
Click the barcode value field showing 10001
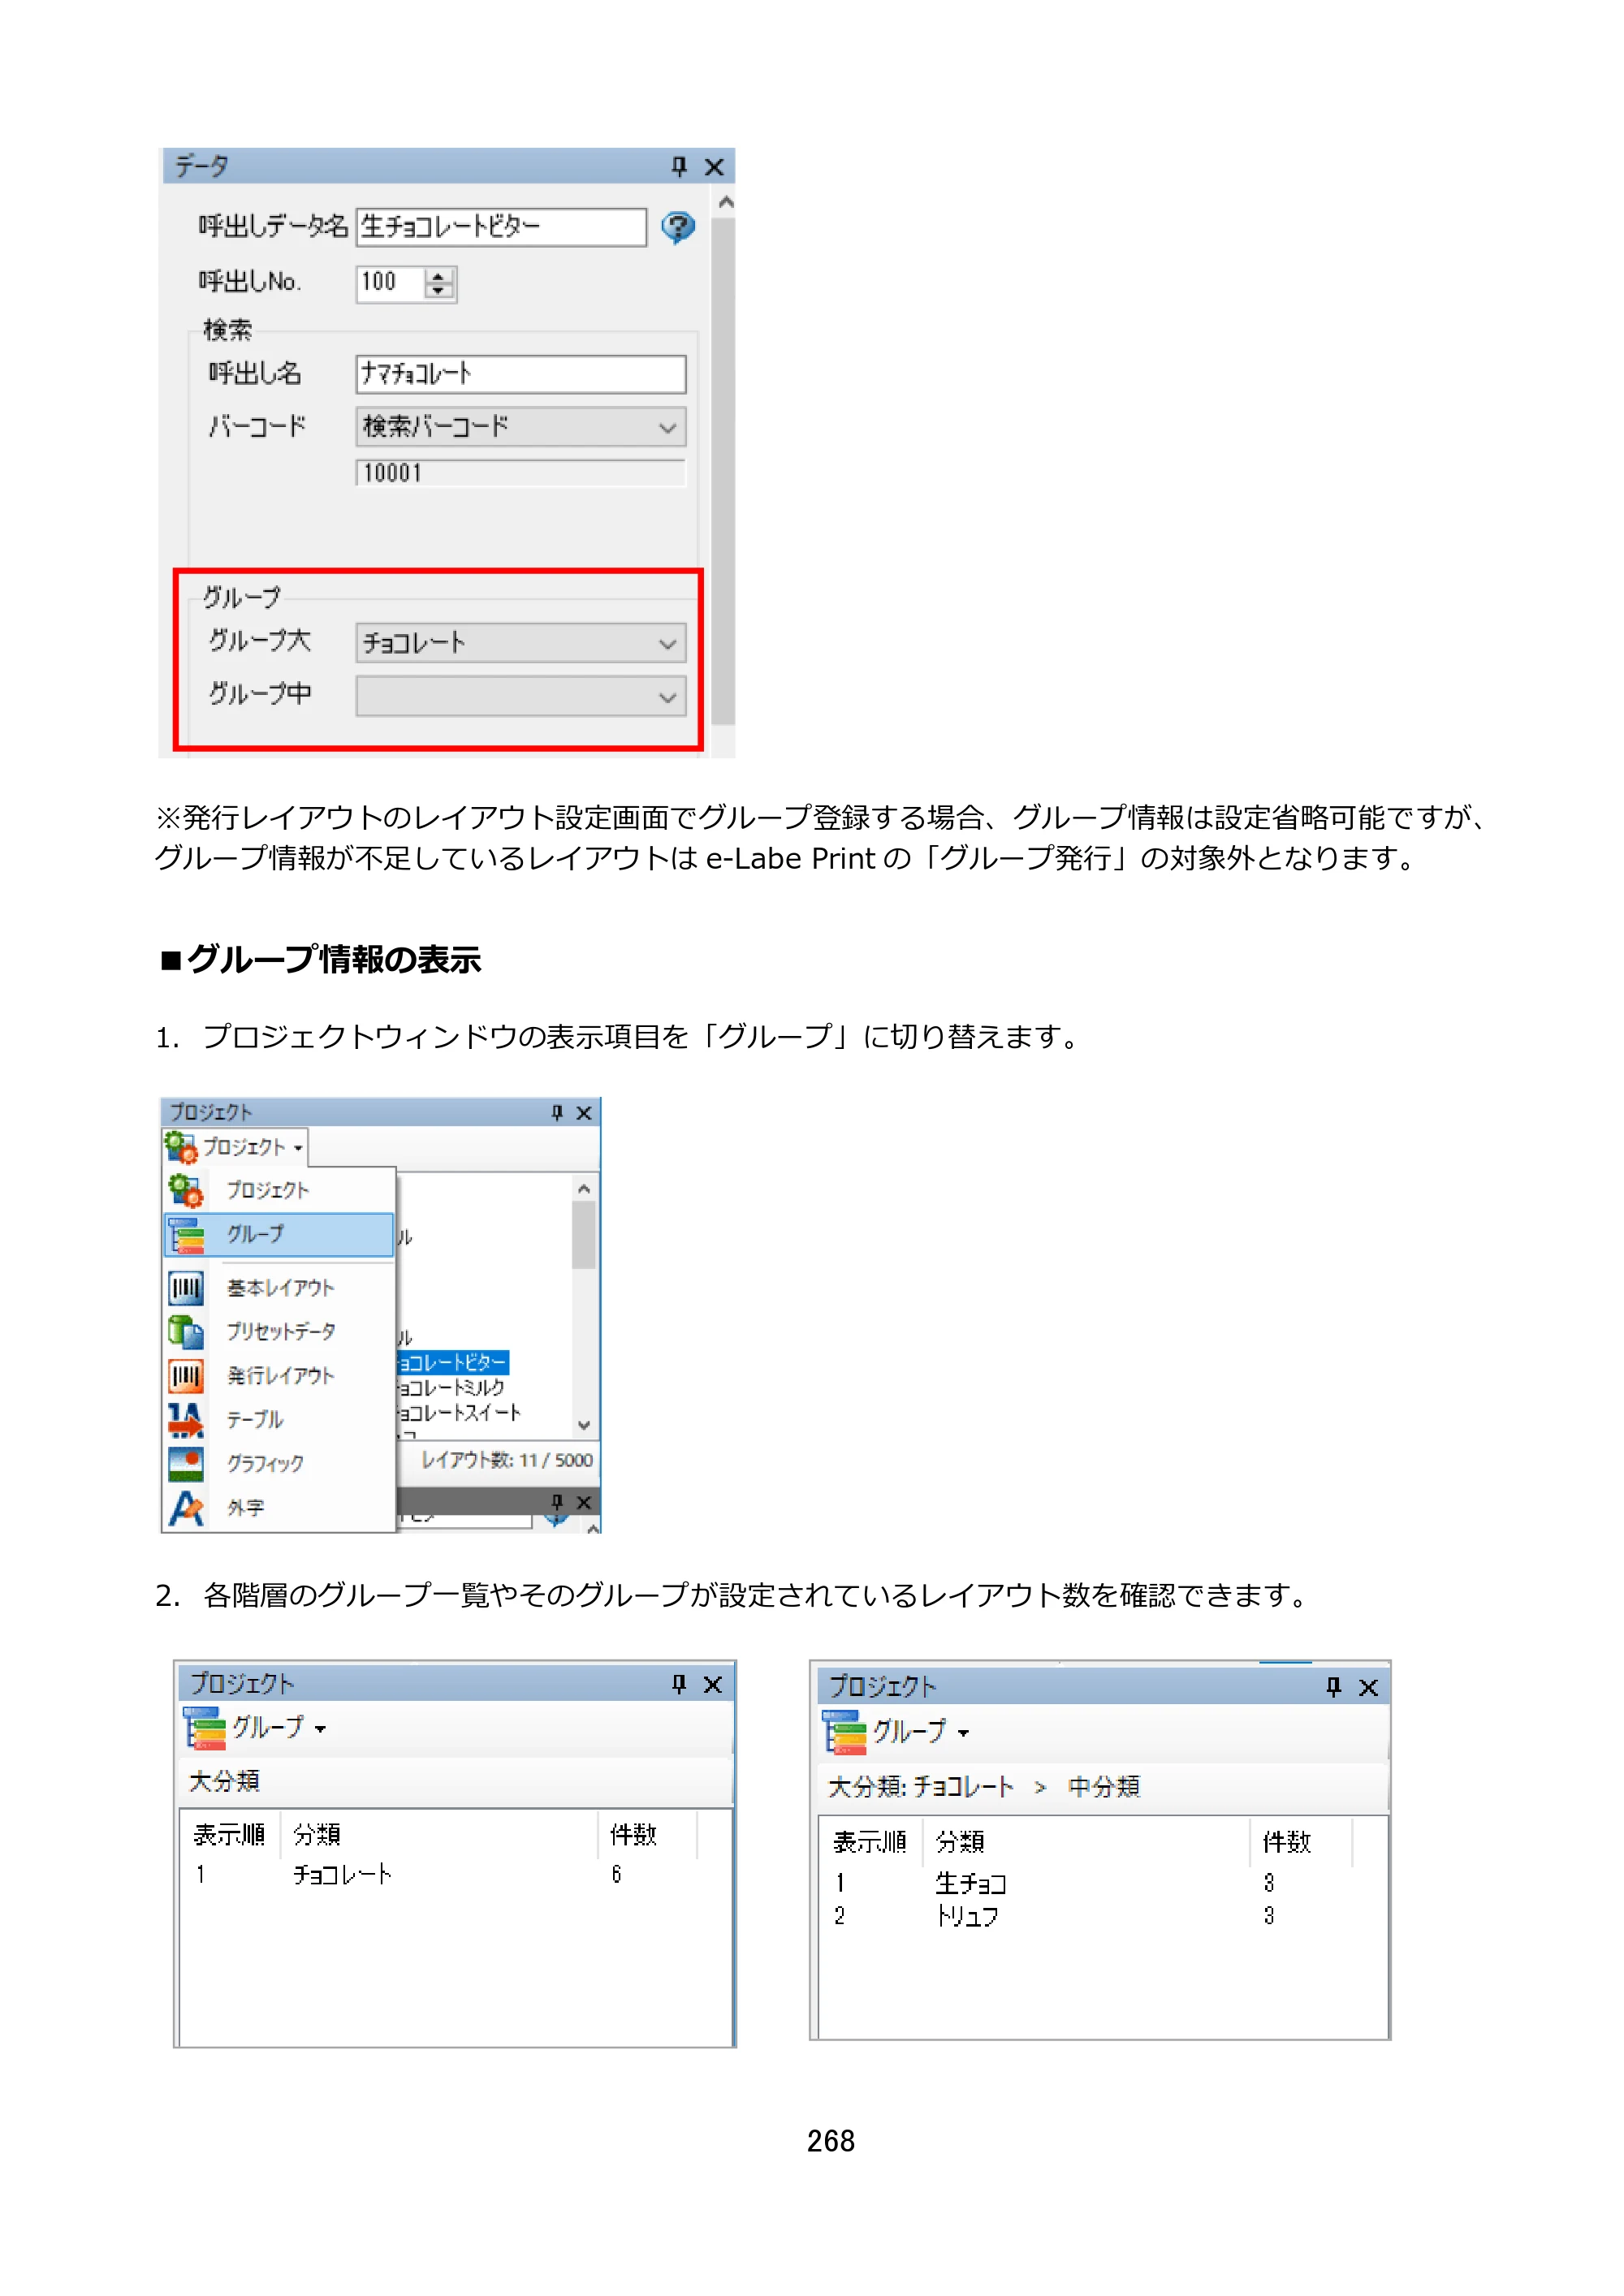520,472
